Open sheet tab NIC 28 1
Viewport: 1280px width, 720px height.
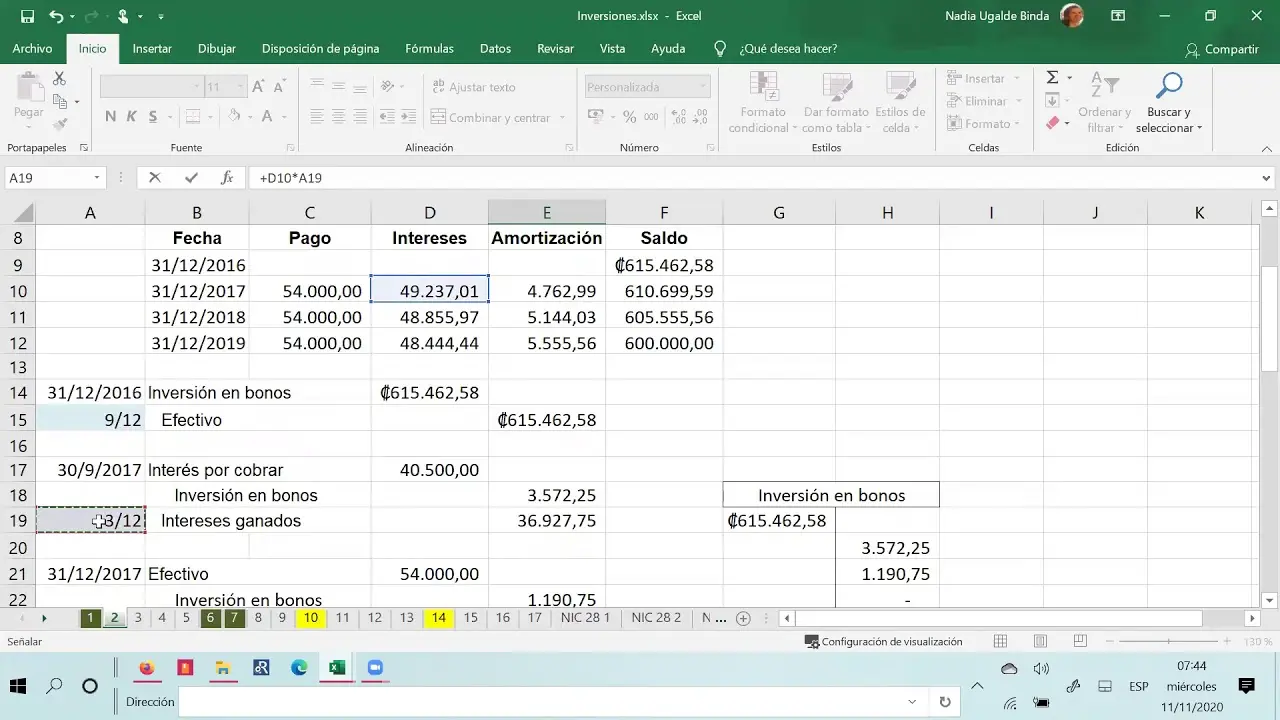pyautogui.click(x=585, y=618)
